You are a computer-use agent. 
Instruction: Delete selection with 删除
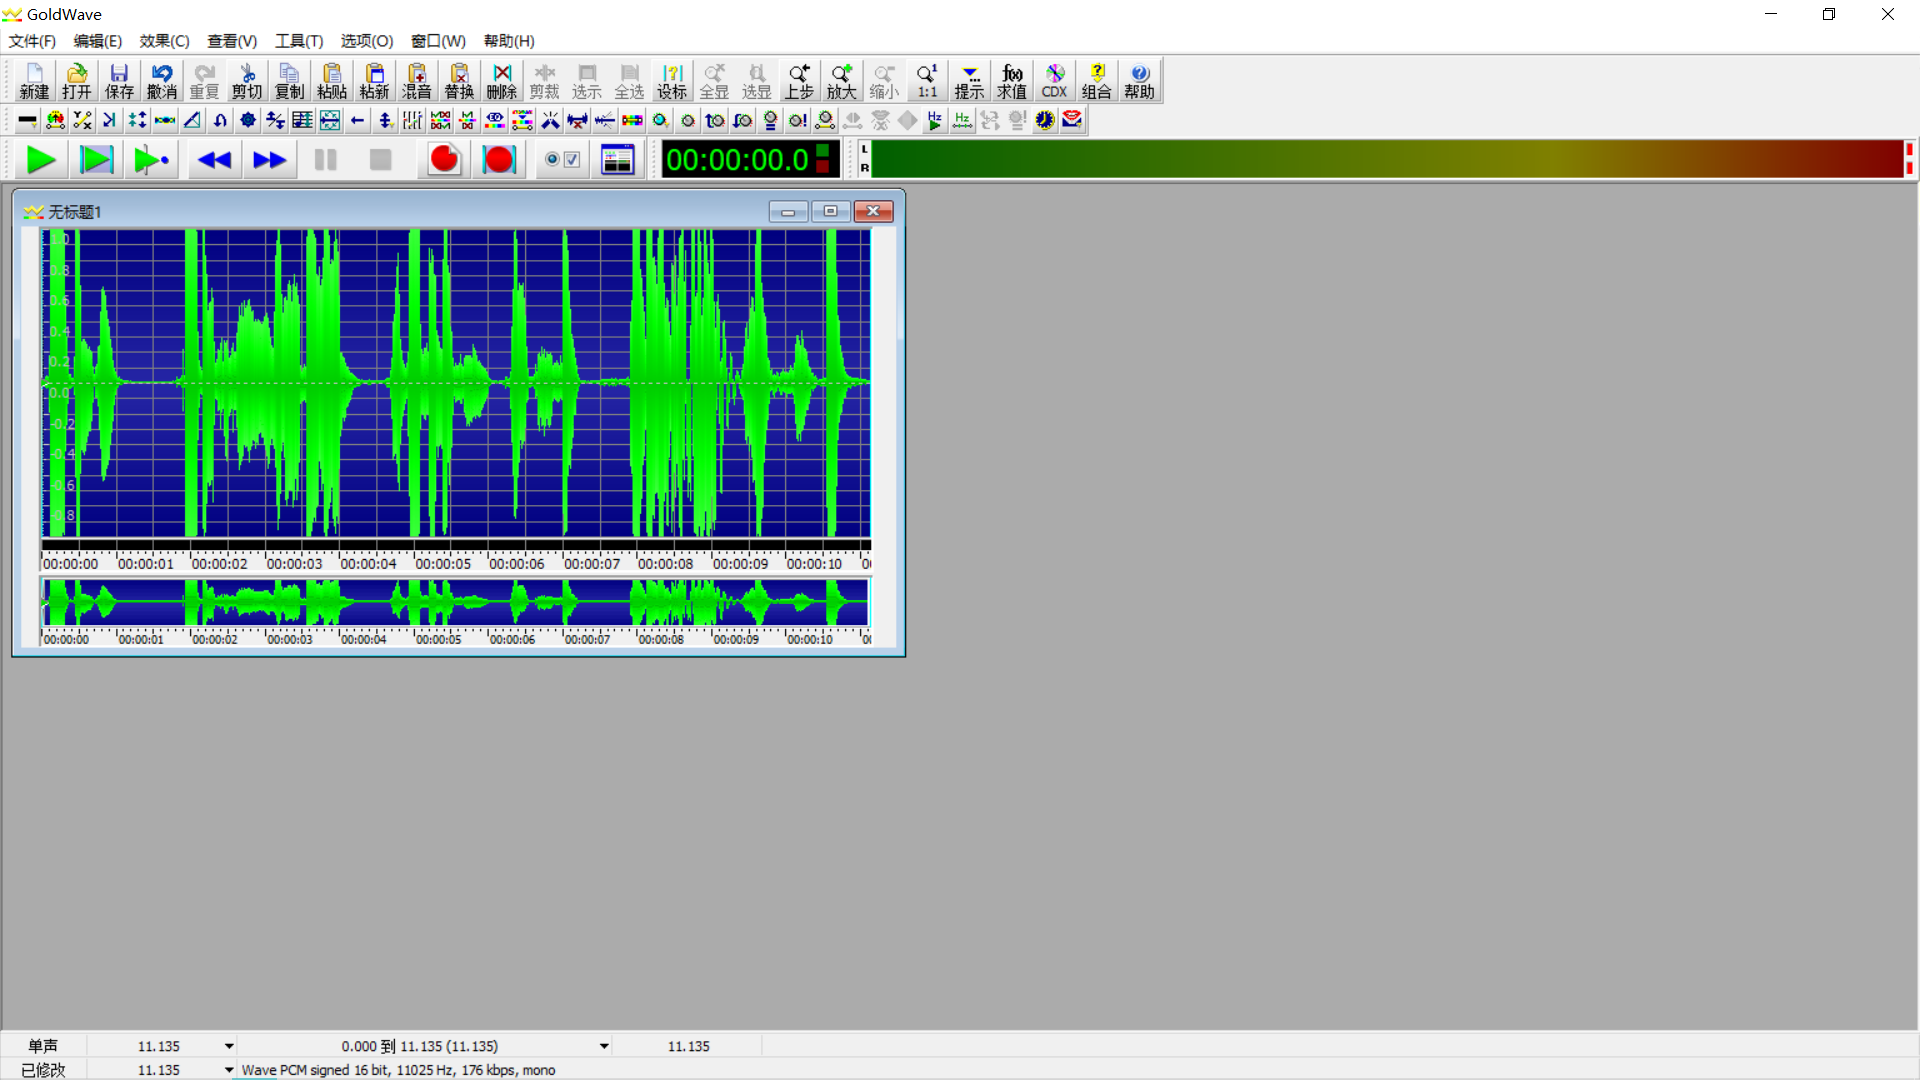pos(502,81)
